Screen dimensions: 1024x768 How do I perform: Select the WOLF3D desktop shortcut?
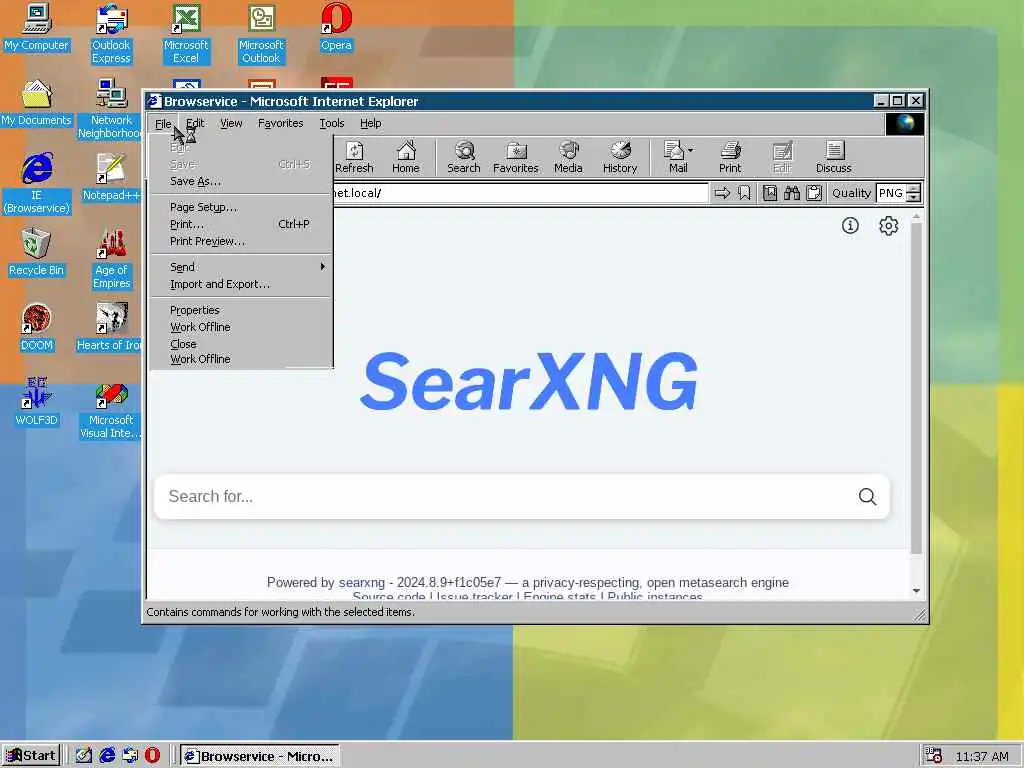[37, 402]
